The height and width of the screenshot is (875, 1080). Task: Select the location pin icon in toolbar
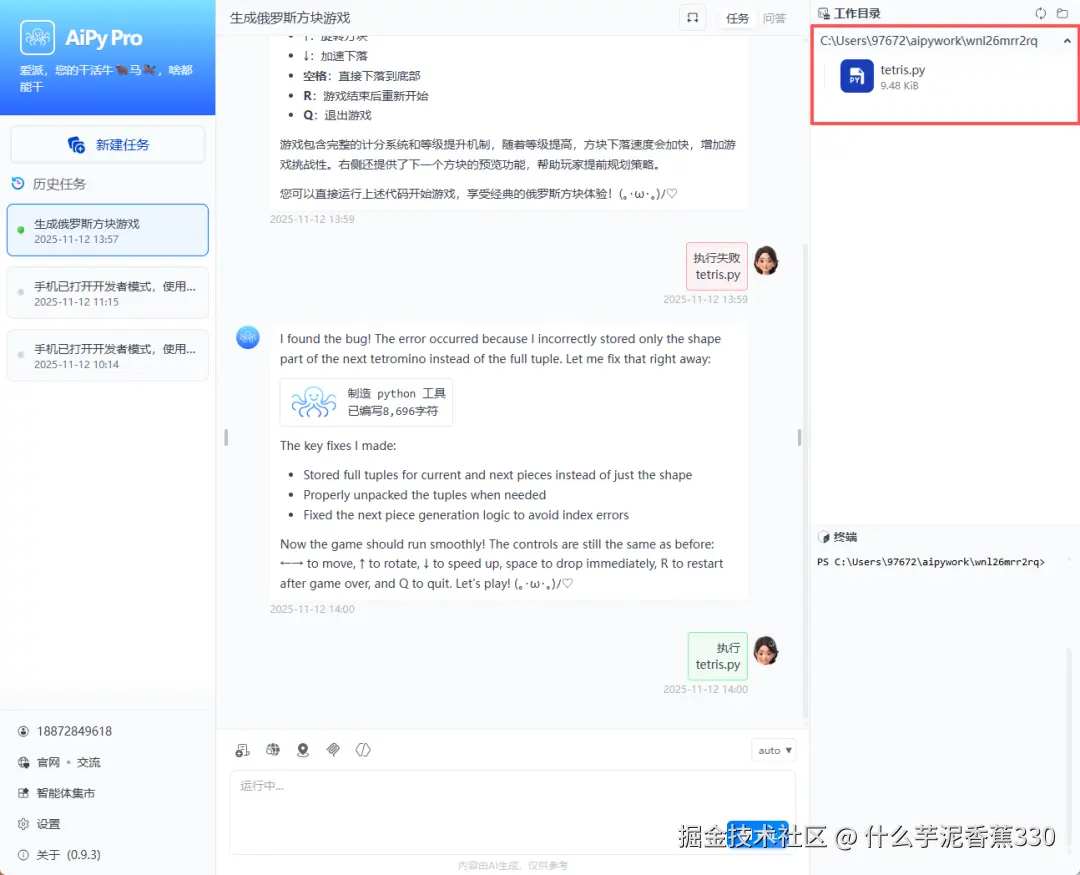[x=303, y=750]
